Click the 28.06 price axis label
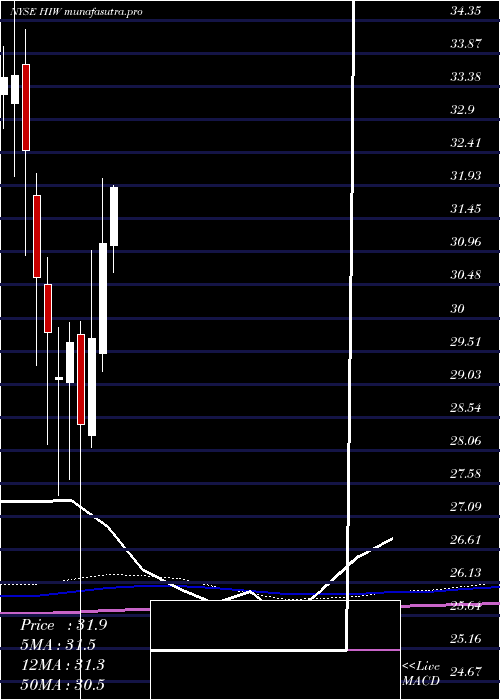Viewport: 500px width, 700px height. 465,441
